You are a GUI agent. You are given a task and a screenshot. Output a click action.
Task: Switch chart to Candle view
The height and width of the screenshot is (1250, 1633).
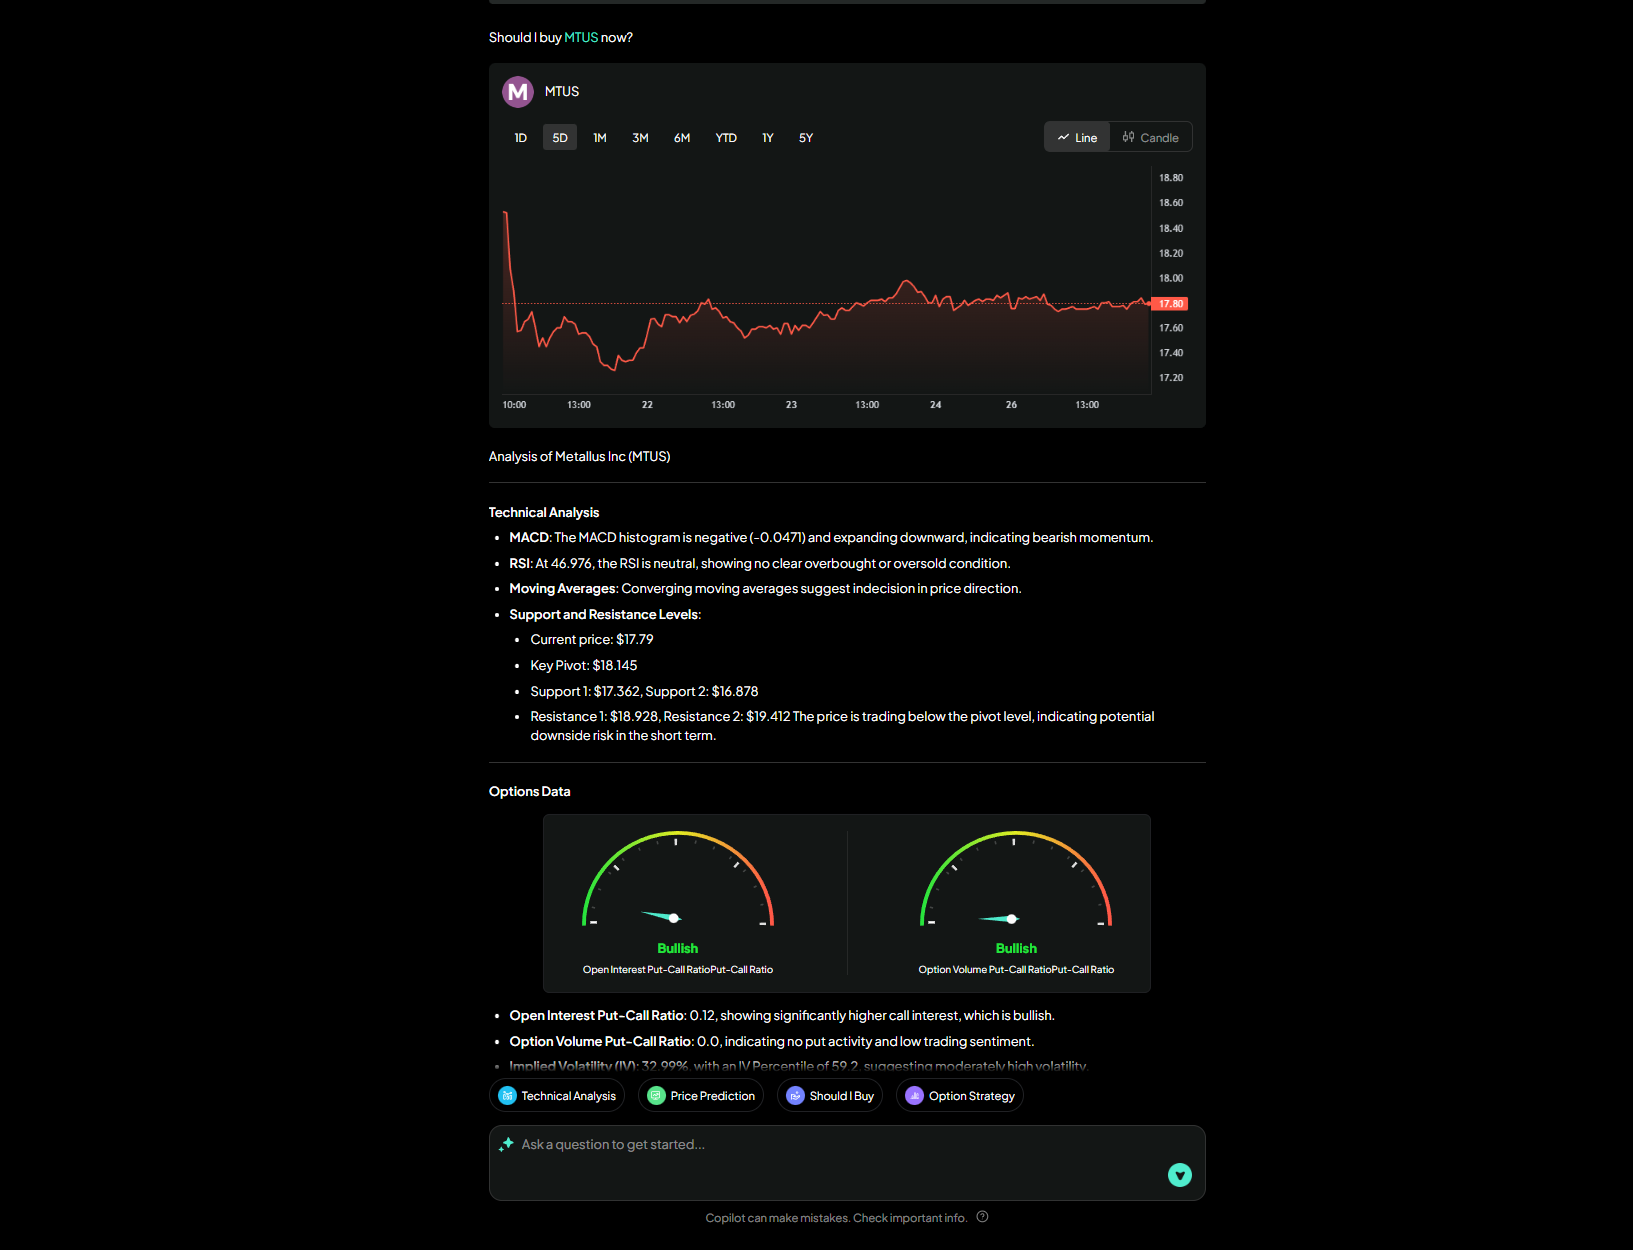coord(1150,138)
